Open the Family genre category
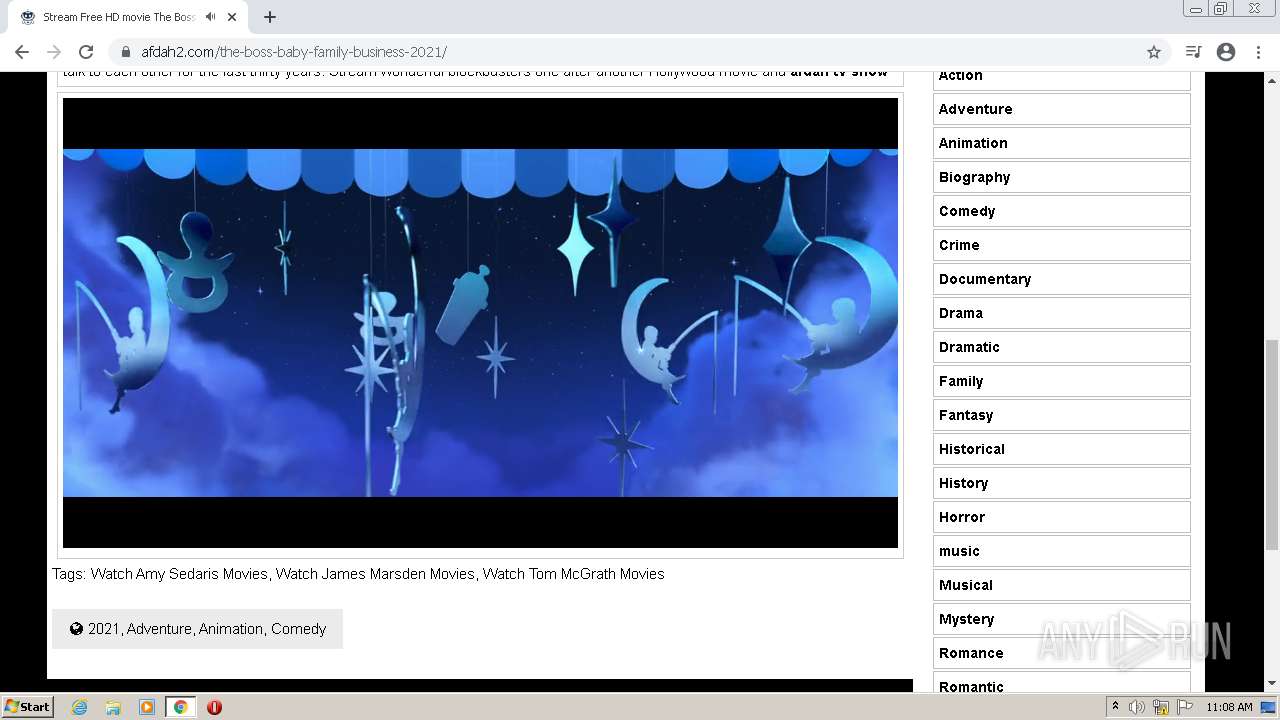The height and width of the screenshot is (720, 1280). (1061, 381)
